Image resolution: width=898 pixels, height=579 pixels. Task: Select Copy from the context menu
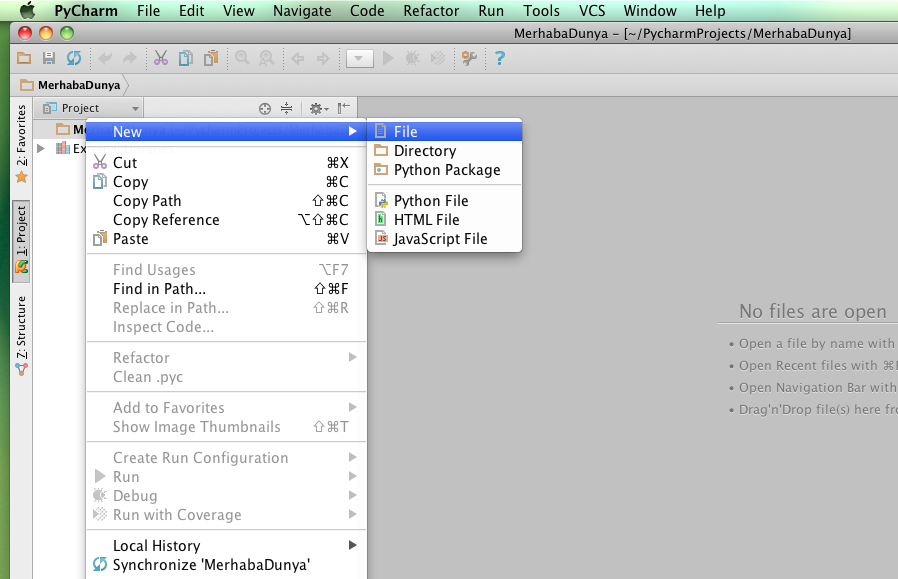226,182
